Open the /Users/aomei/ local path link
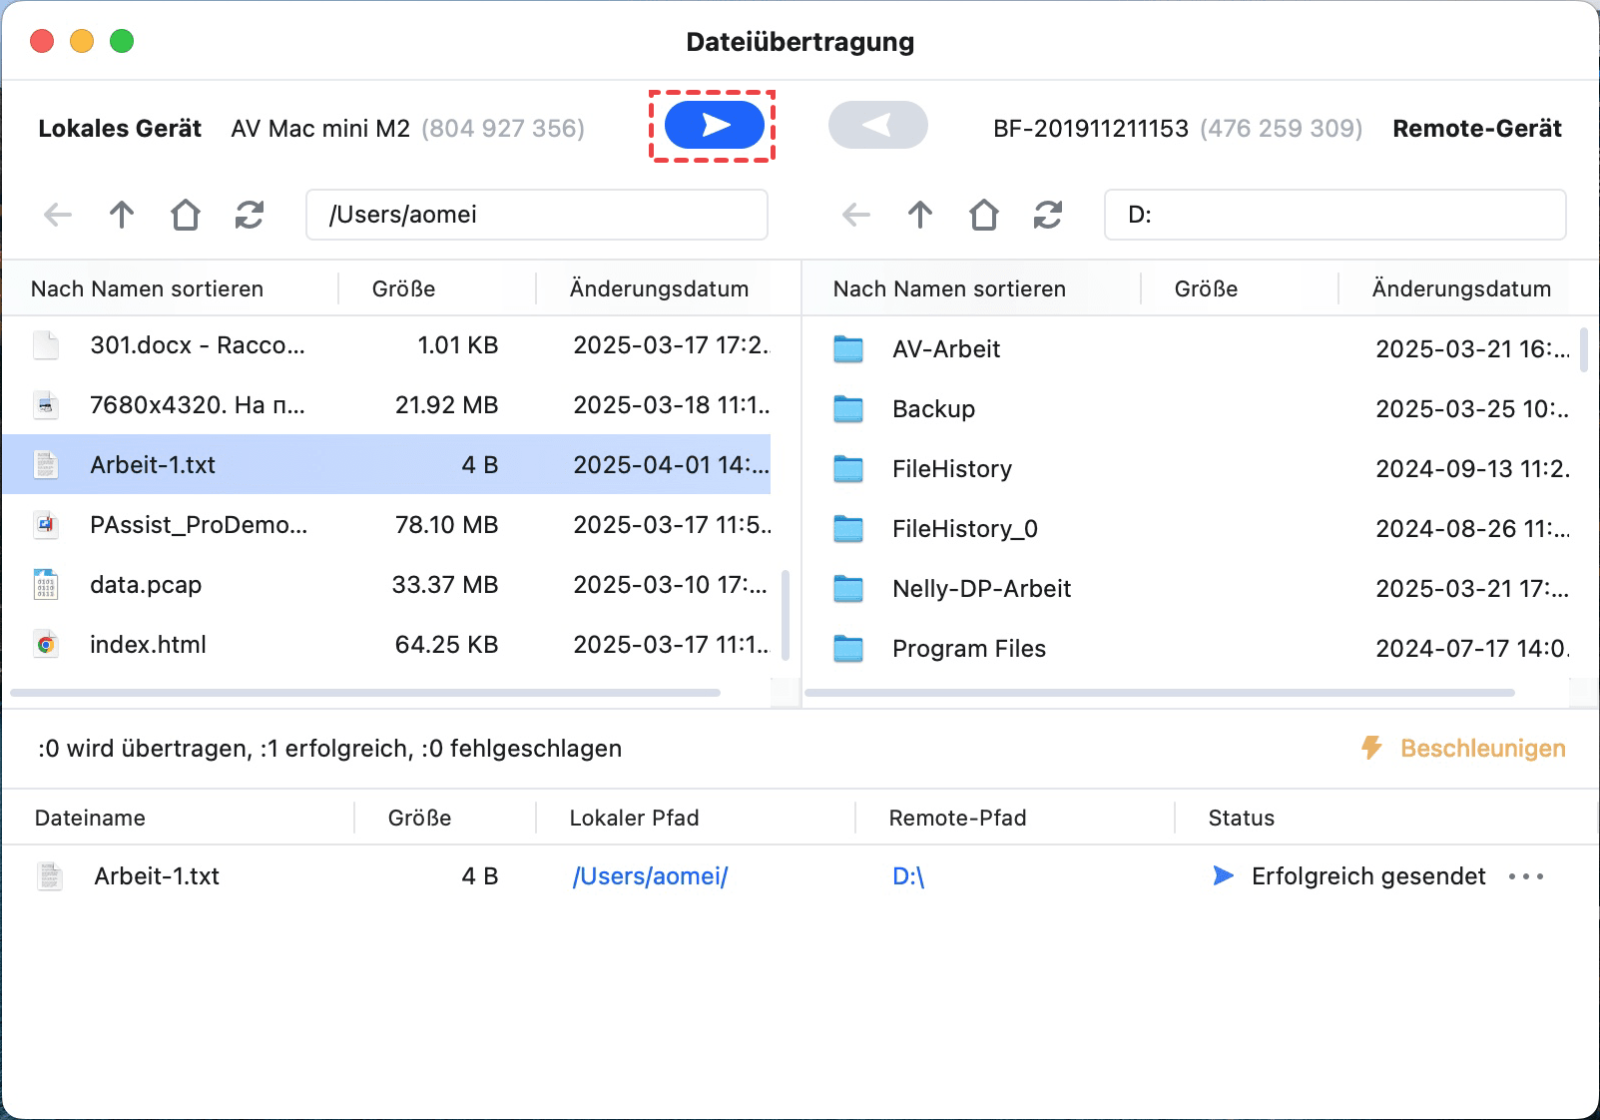This screenshot has height=1120, width=1600. coord(650,877)
